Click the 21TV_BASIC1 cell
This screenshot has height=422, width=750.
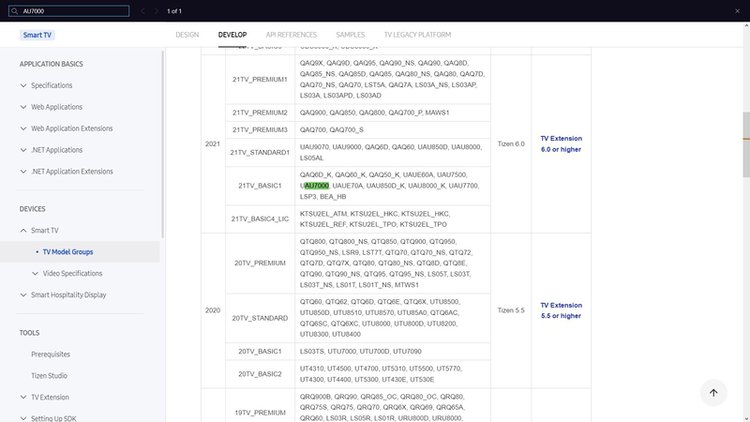tap(260, 186)
